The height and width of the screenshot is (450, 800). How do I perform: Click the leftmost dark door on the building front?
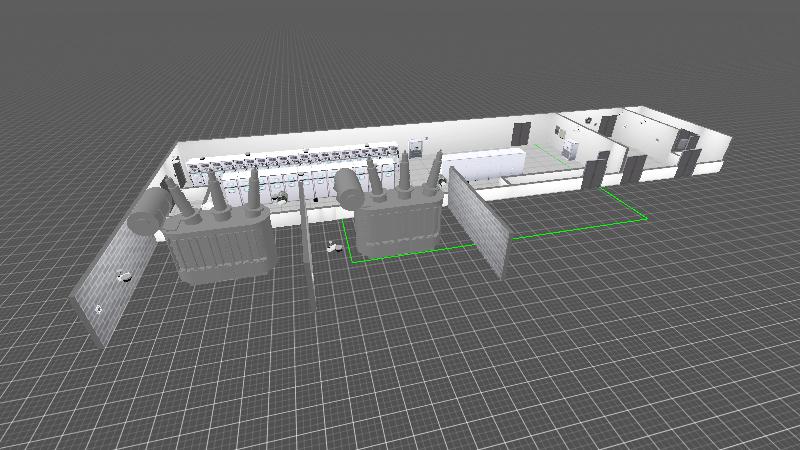tap(593, 174)
